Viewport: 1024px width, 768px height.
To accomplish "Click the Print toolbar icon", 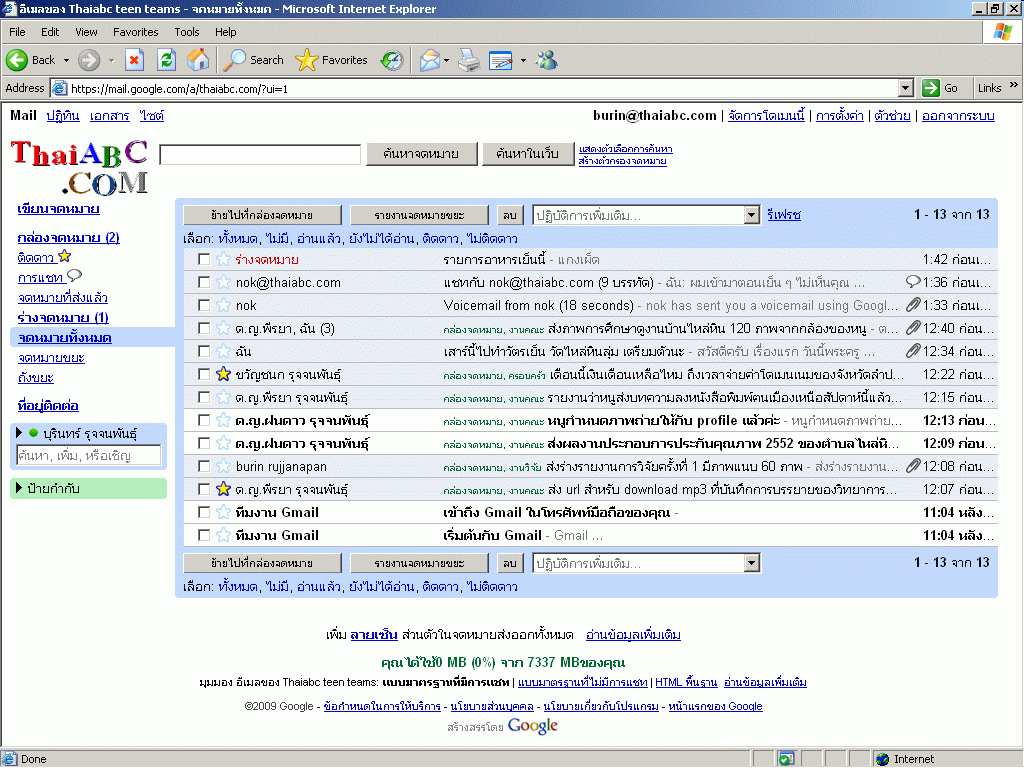I will [468, 60].
